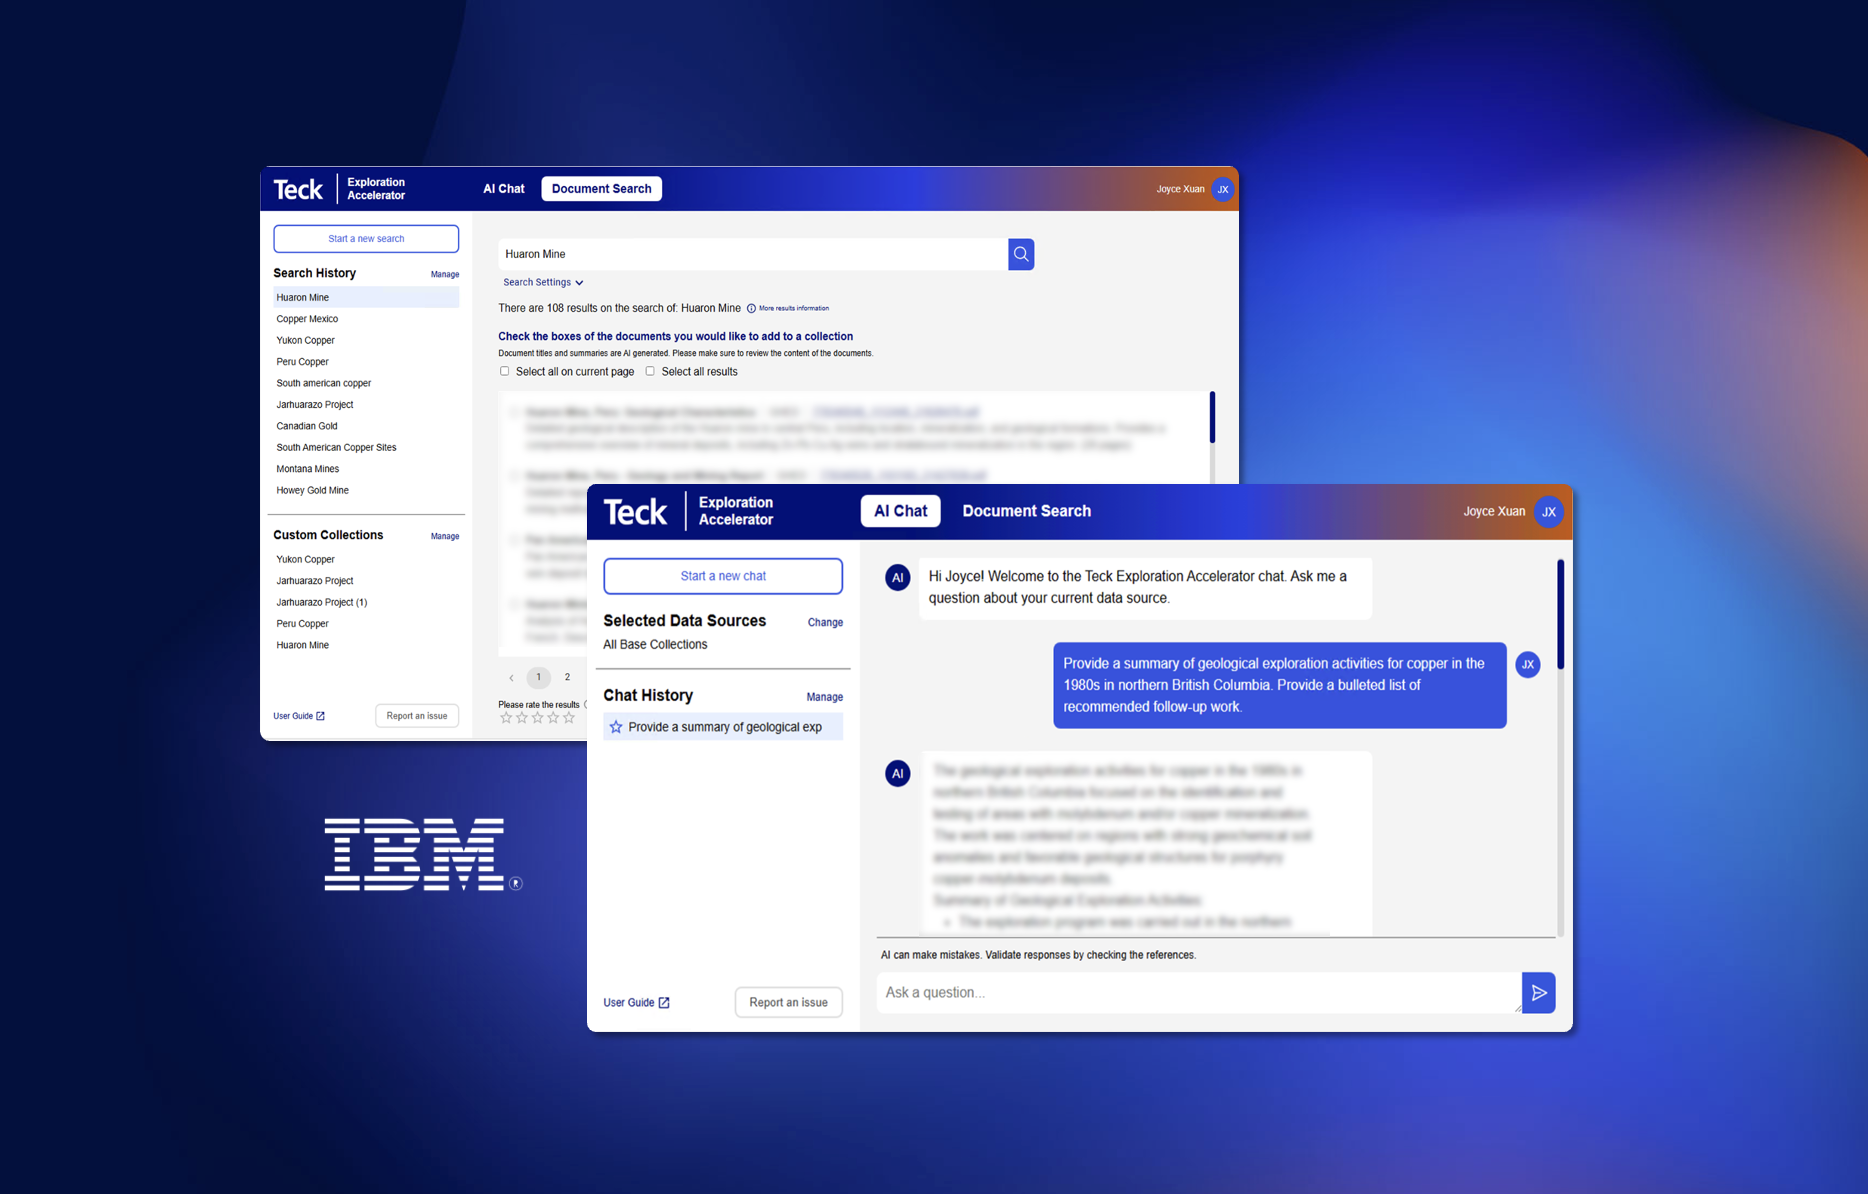Click the previous page arrow in pagination
This screenshot has width=1868, height=1194.
point(512,677)
